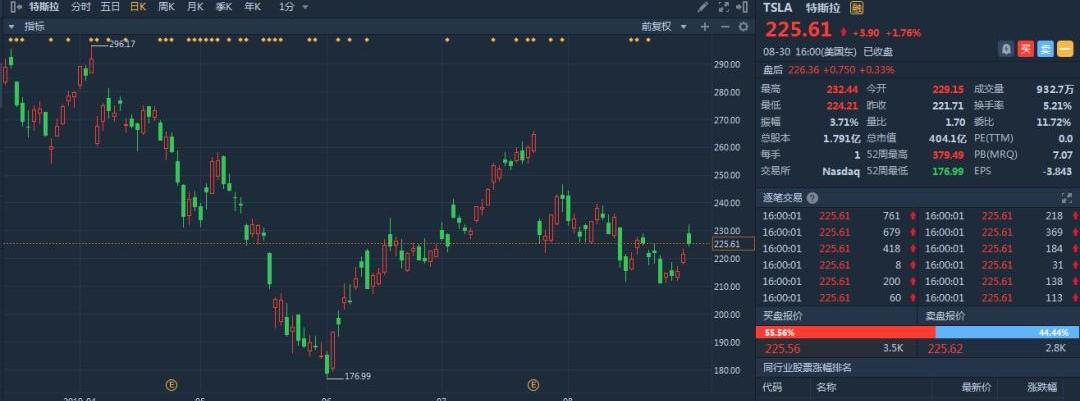Open the help icon next to 逐笔交易
Viewport: 1080px width, 401px height.
[813, 198]
